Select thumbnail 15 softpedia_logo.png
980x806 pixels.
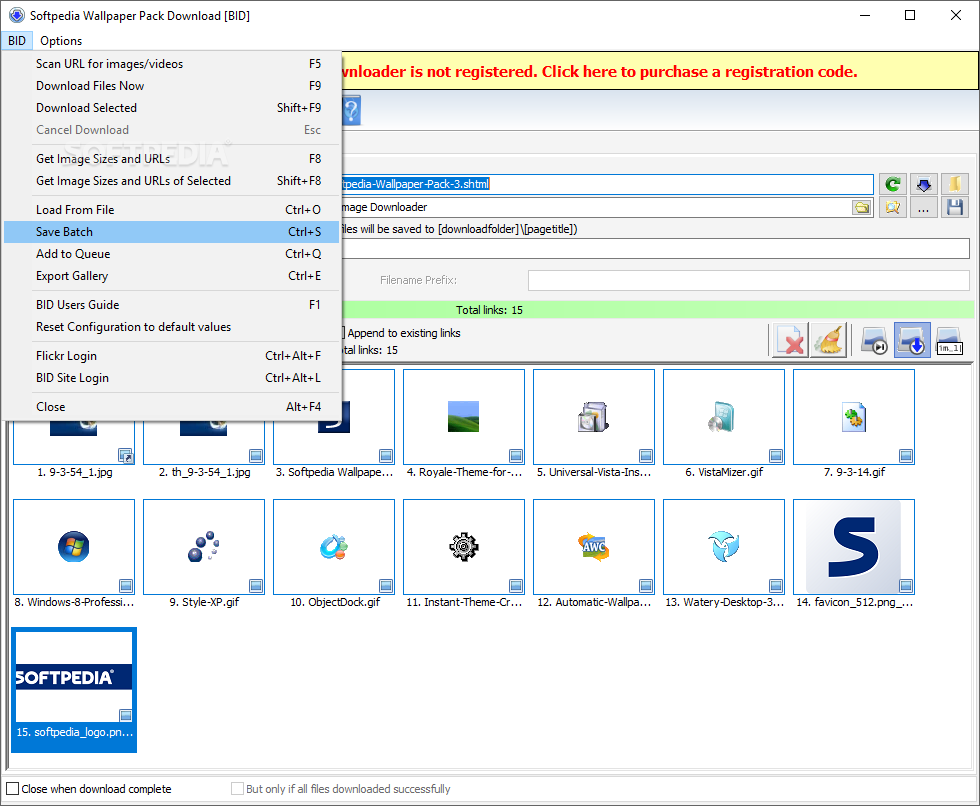[74, 690]
